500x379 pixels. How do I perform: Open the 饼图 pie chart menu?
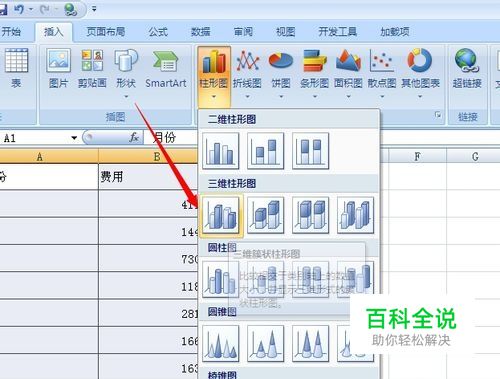click(281, 73)
